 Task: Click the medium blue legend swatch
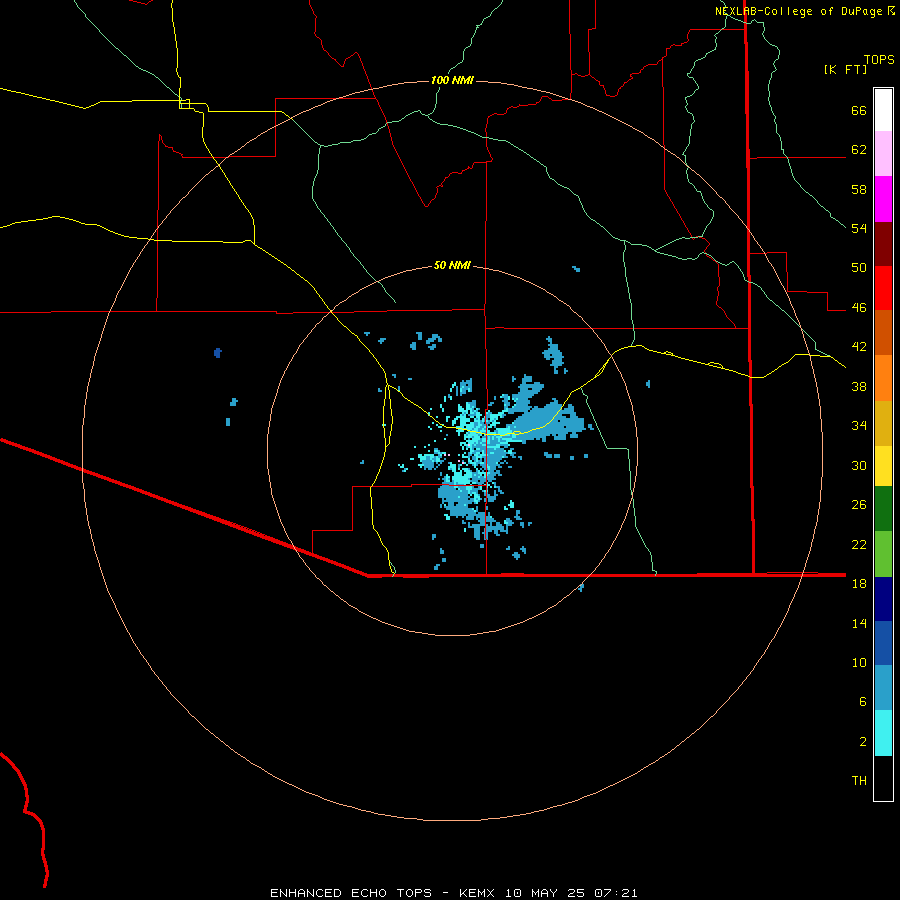point(883,643)
